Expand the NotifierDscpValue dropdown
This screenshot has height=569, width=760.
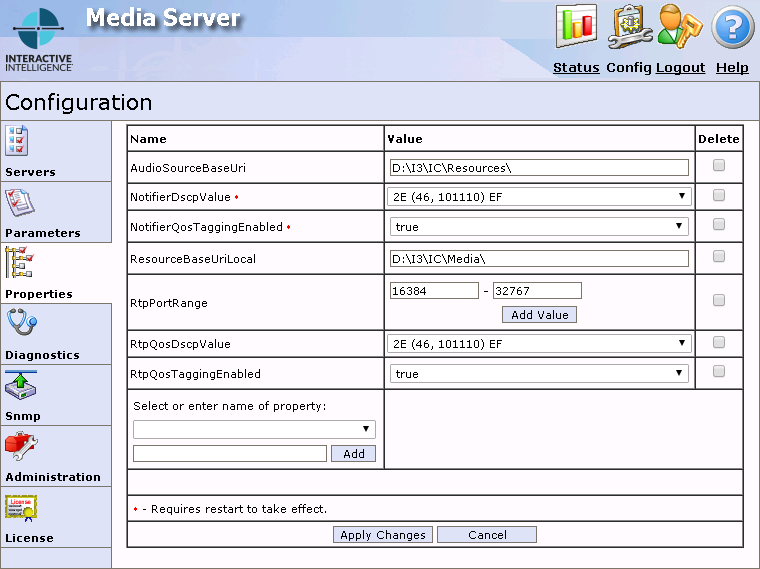pos(539,197)
